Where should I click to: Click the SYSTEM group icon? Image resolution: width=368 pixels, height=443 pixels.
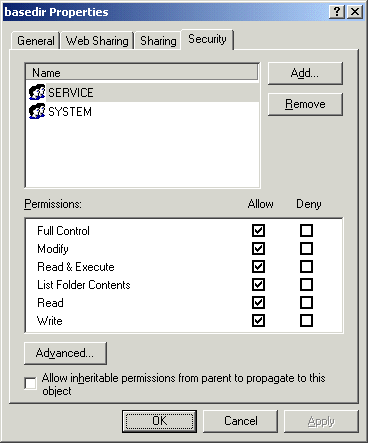coord(37,111)
